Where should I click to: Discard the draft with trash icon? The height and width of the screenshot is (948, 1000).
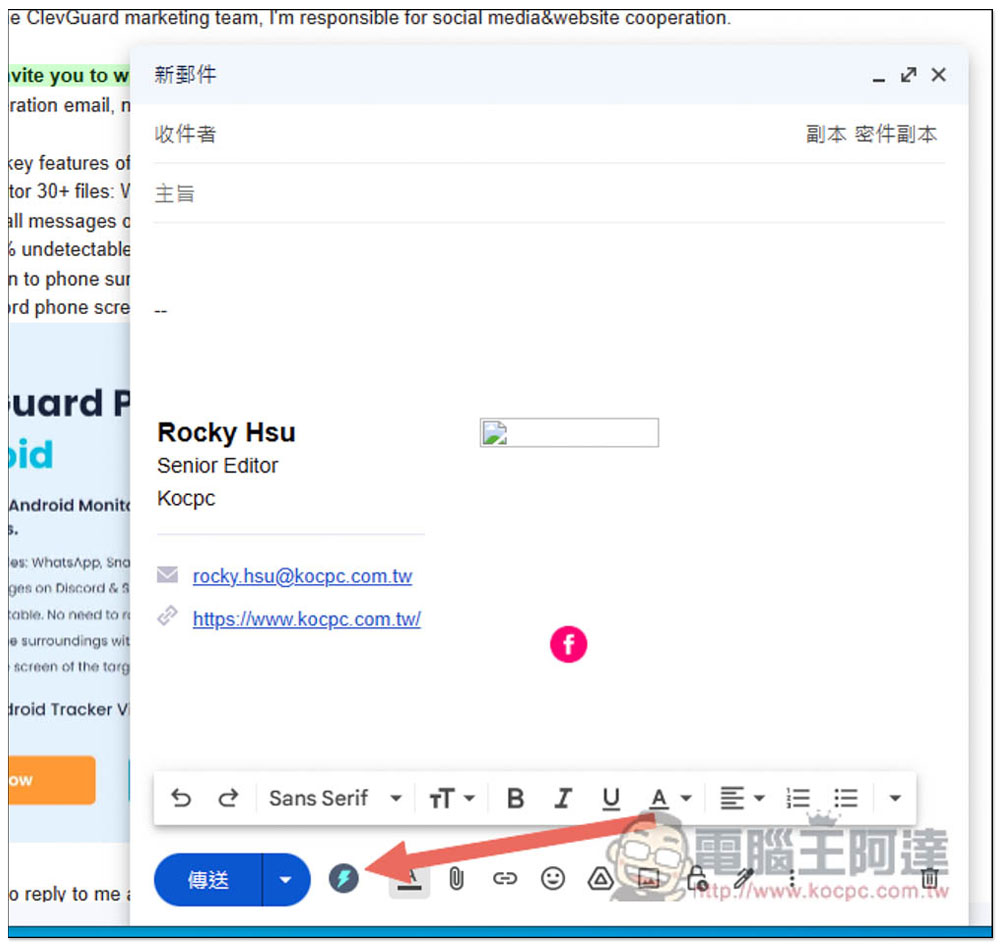(929, 879)
